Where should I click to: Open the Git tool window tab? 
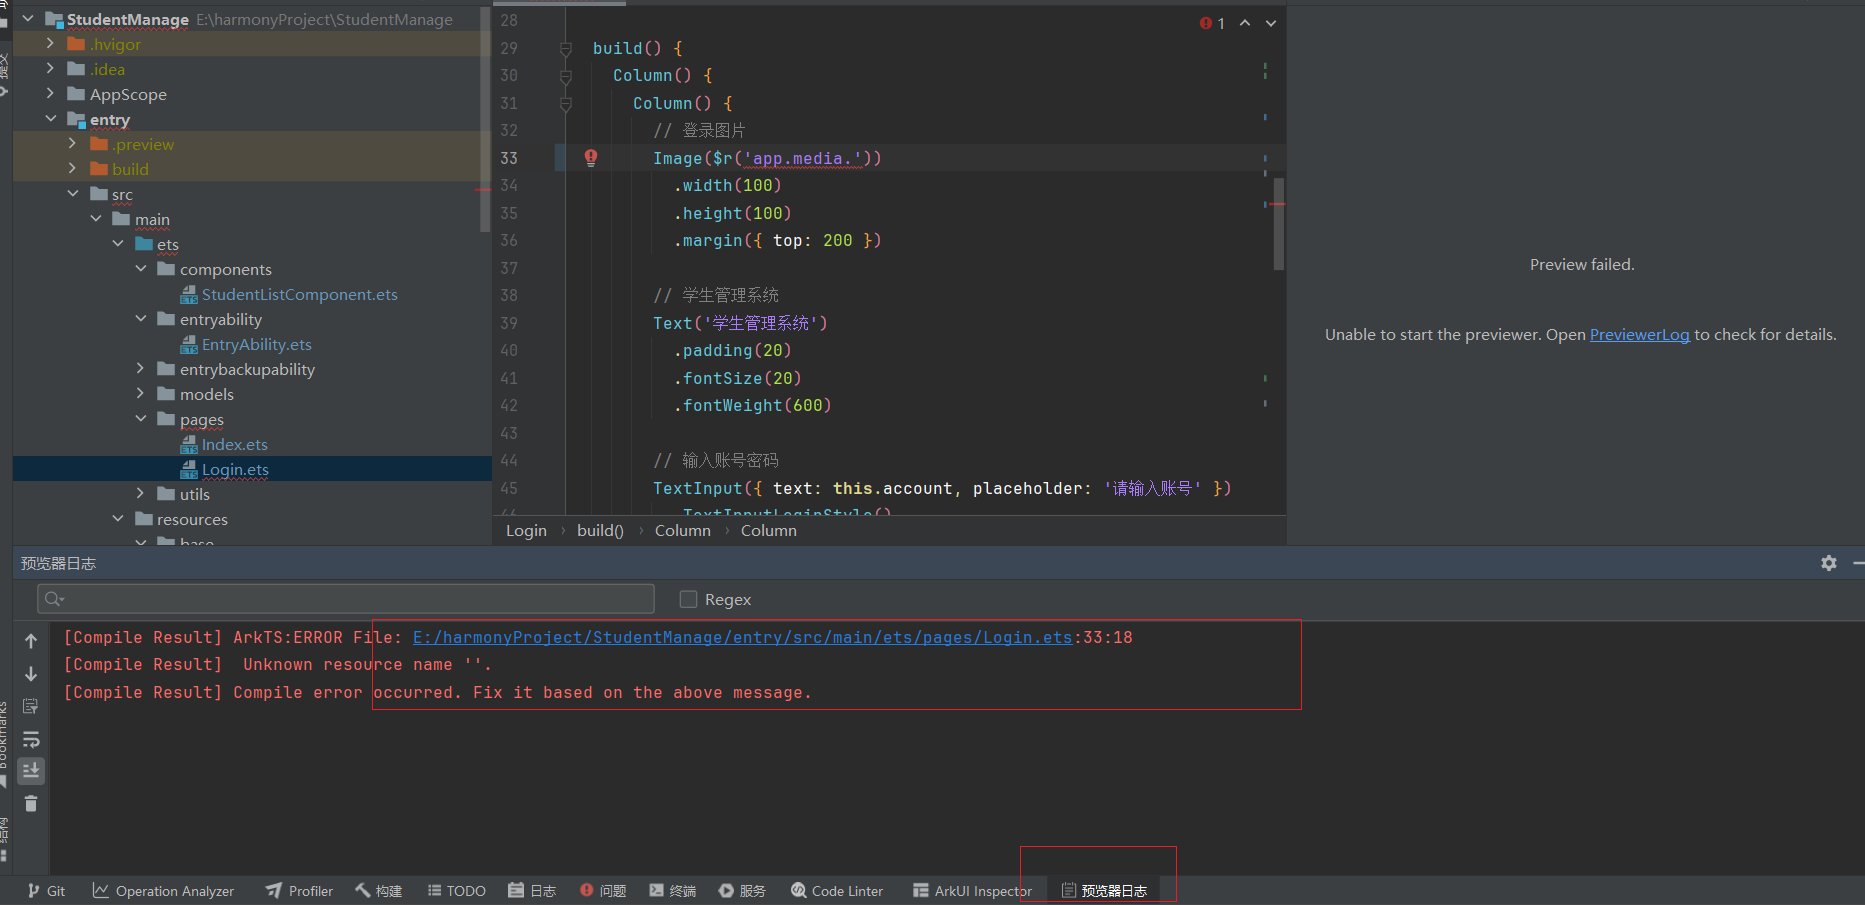(x=46, y=891)
